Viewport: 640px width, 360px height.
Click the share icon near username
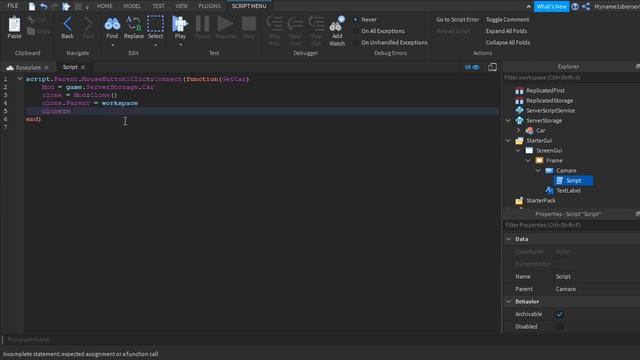click(x=586, y=7)
